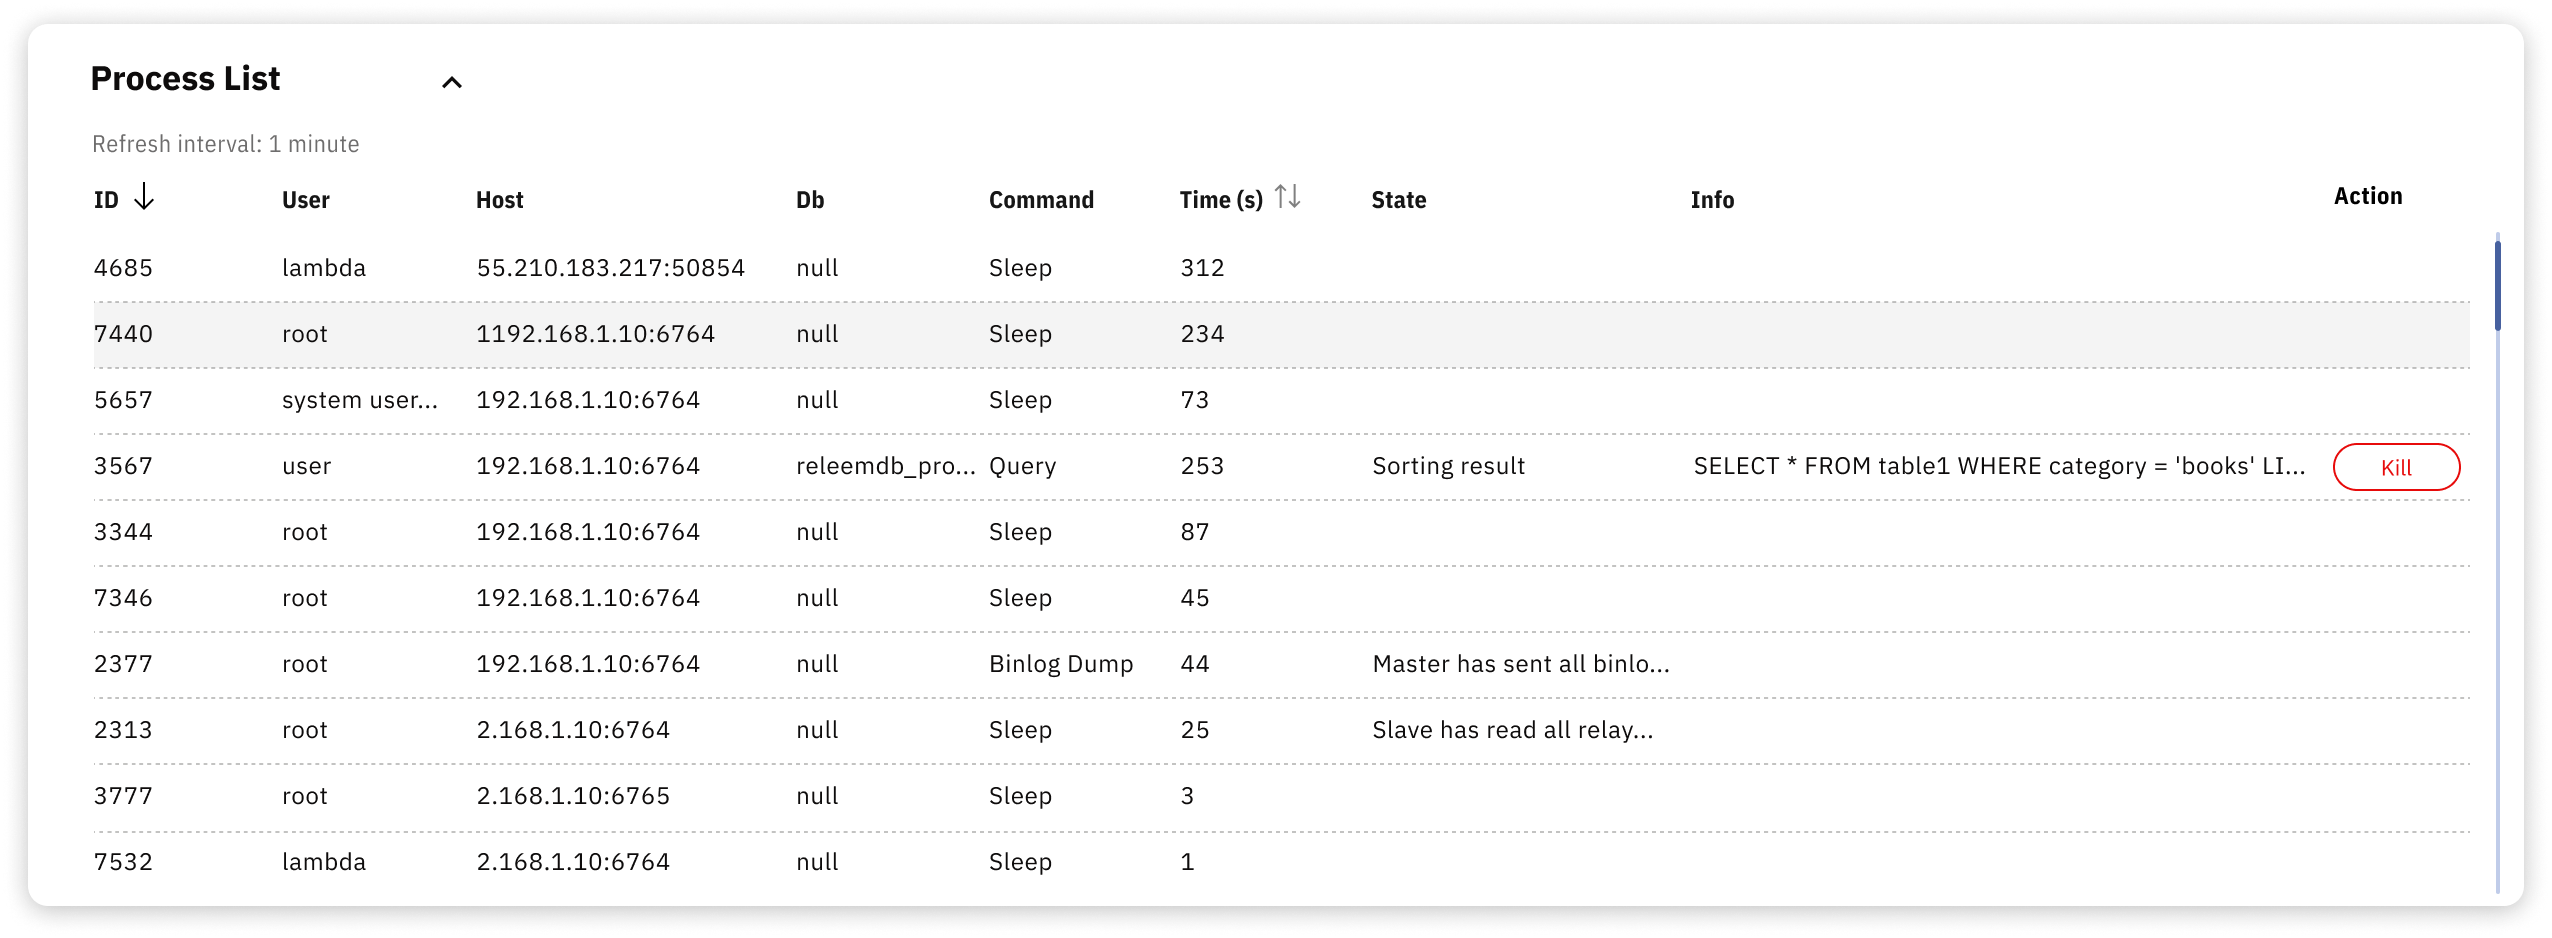
Task: Click the Db column header
Action: tap(810, 200)
